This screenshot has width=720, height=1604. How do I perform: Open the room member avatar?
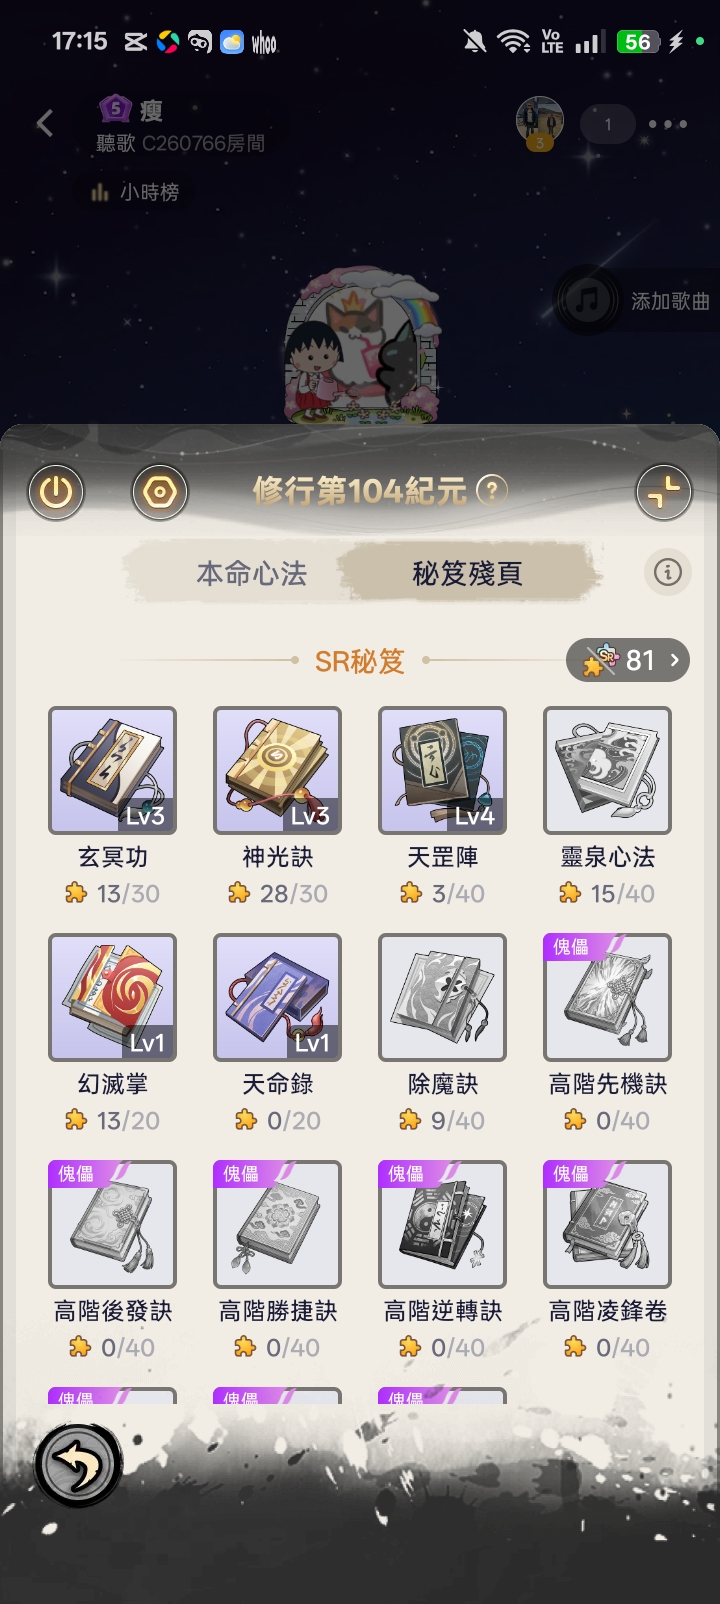[540, 122]
